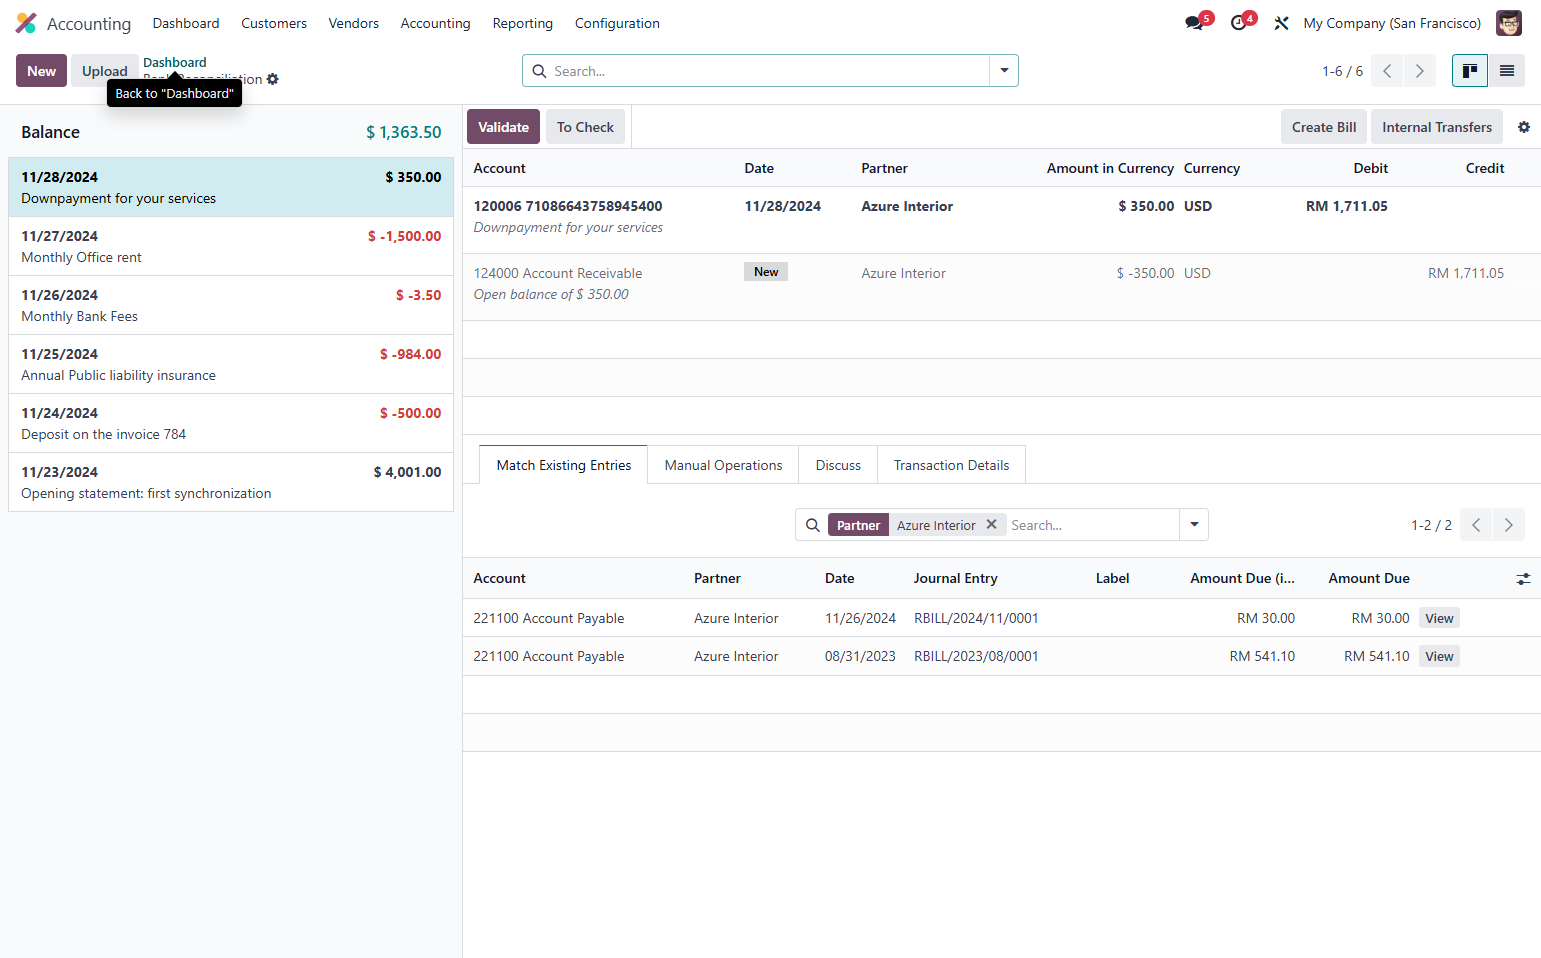This screenshot has height=958, width=1541.
Task: Expand the matching entries search dropdown
Action: (1194, 525)
